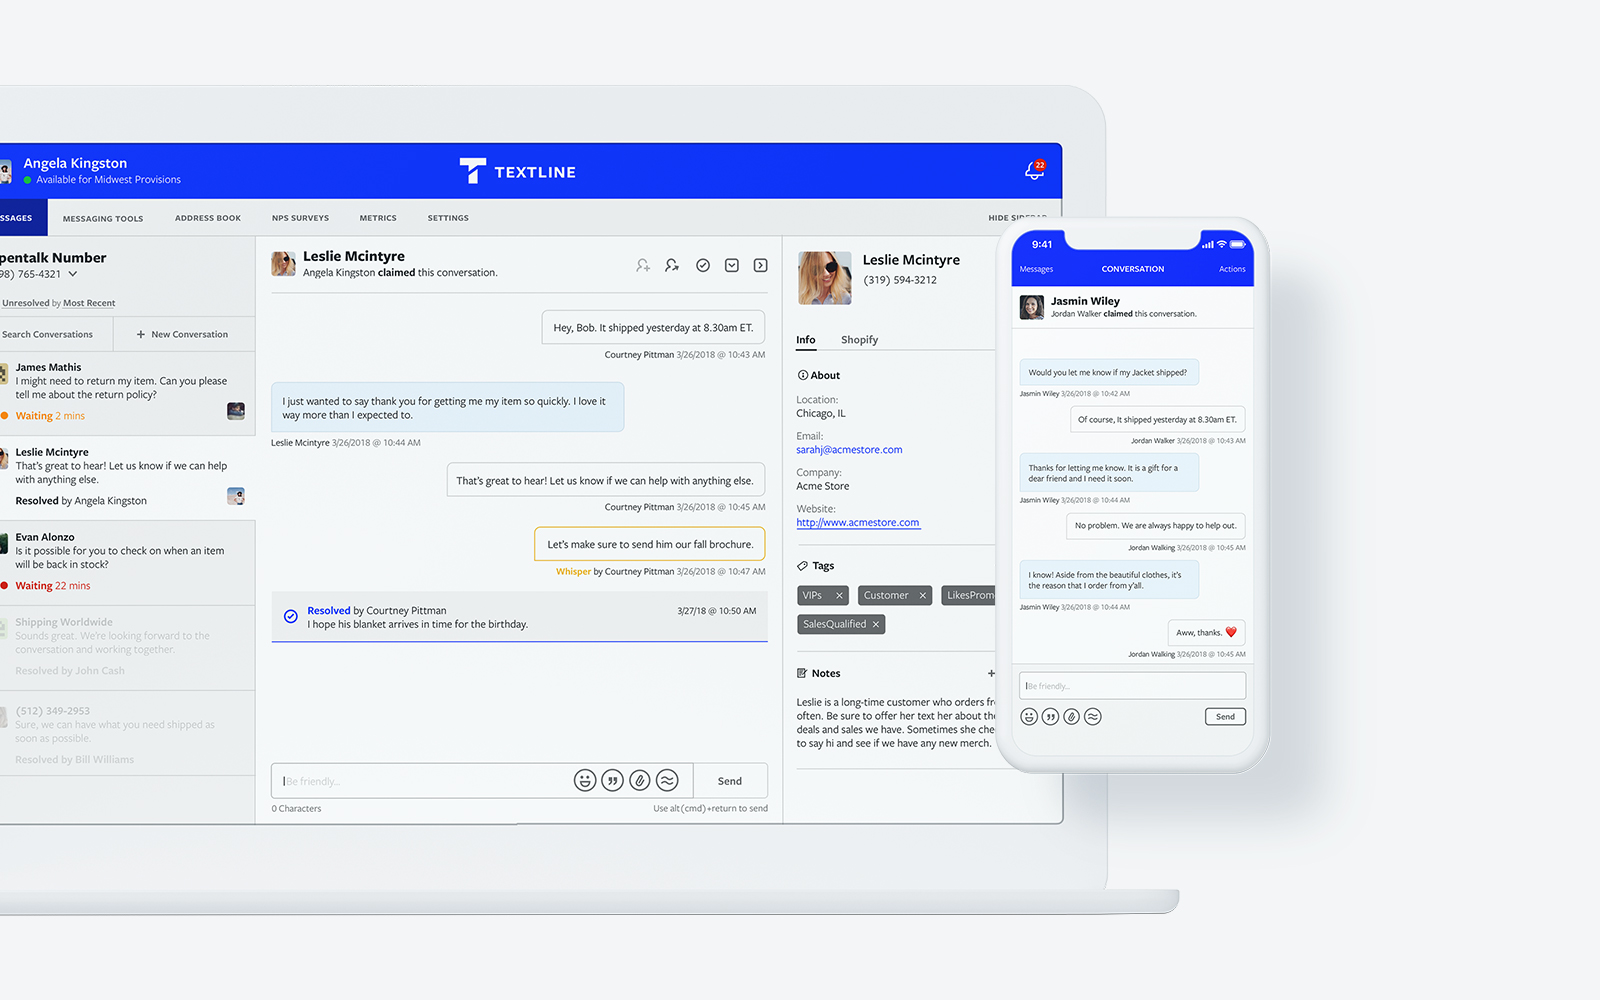Click the Textline logo in the header

click(518, 171)
